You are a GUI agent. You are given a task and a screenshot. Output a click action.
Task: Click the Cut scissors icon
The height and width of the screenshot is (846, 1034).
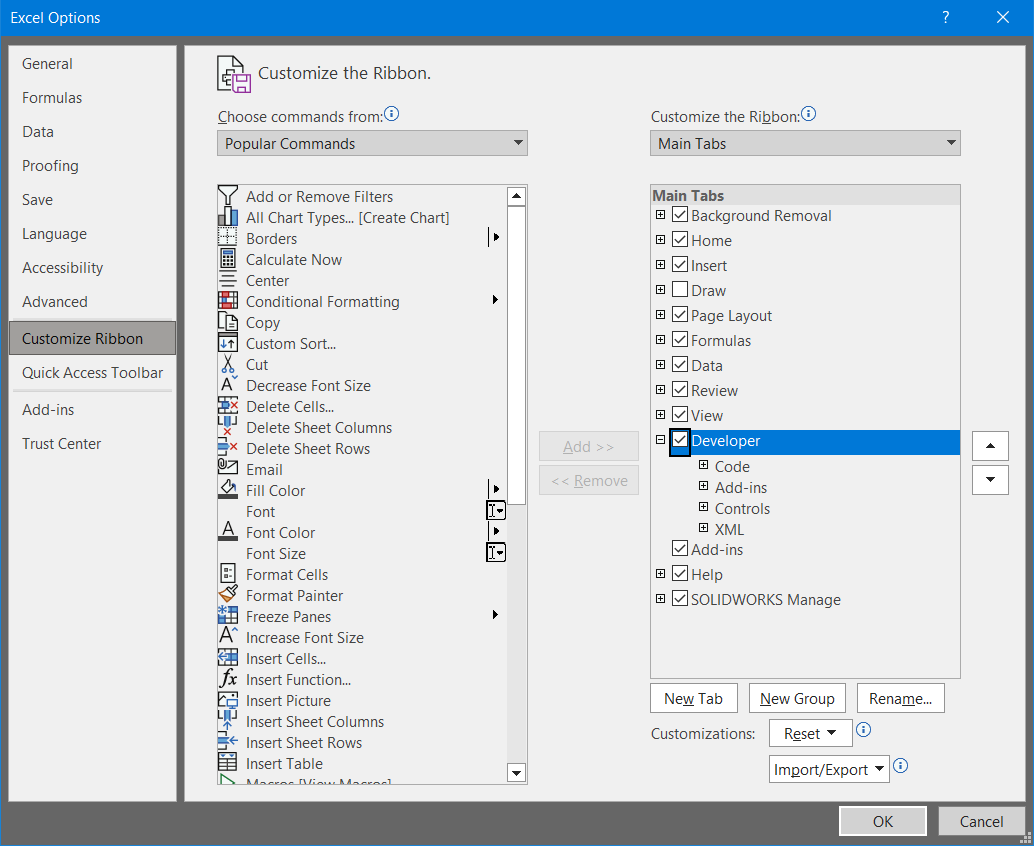(x=228, y=365)
